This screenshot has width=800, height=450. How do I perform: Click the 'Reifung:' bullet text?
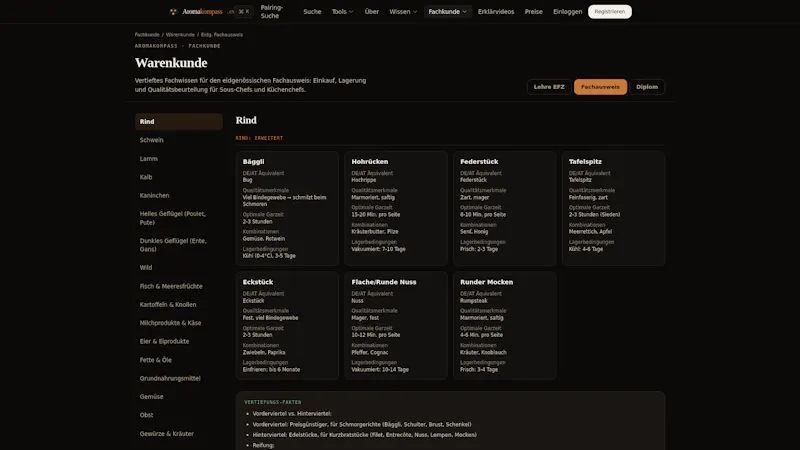(x=263, y=445)
